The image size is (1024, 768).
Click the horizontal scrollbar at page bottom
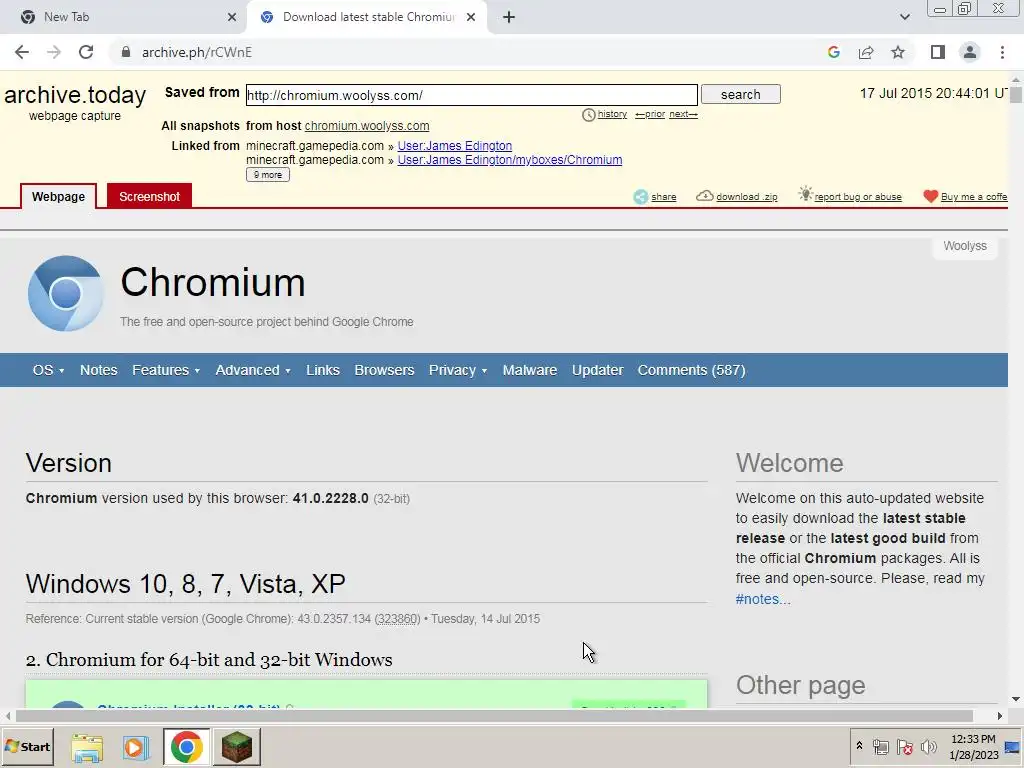tap(494, 716)
